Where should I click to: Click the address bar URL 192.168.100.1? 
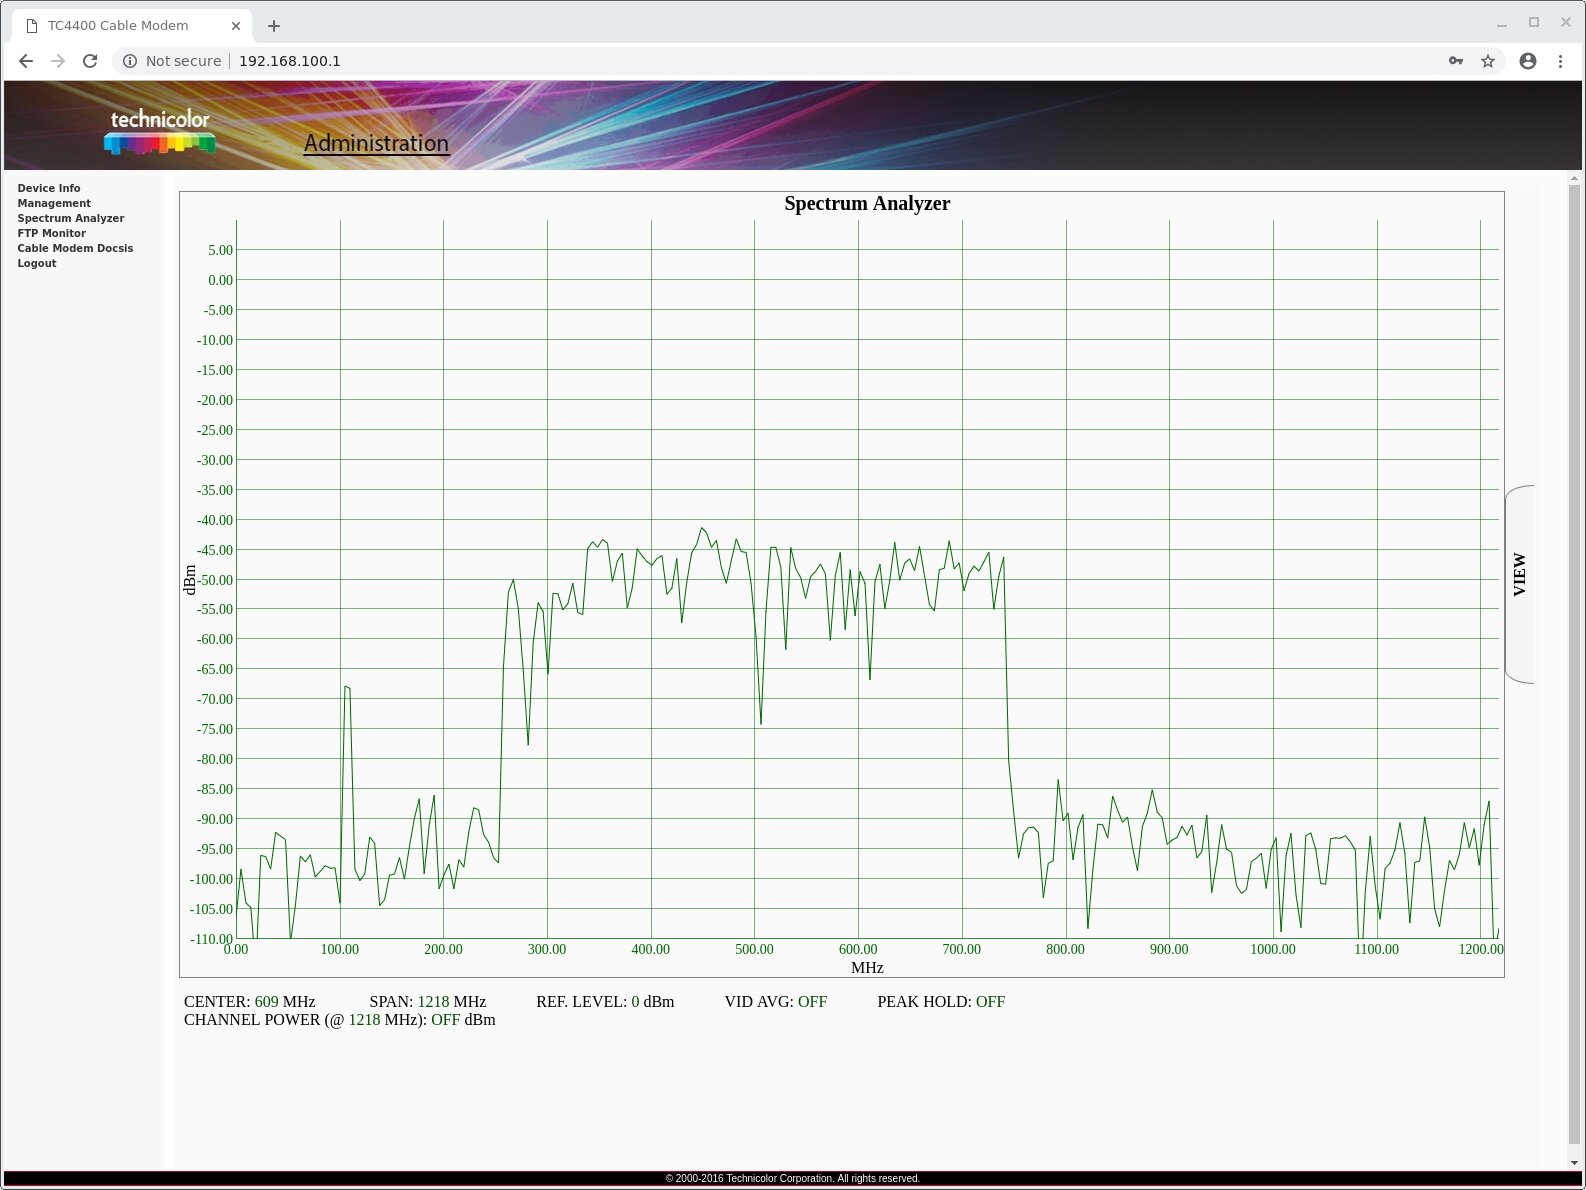(x=290, y=61)
